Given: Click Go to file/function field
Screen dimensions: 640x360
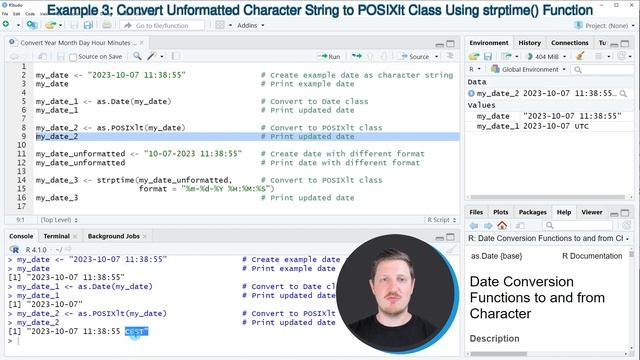Looking at the screenshot, I should tap(162, 25).
